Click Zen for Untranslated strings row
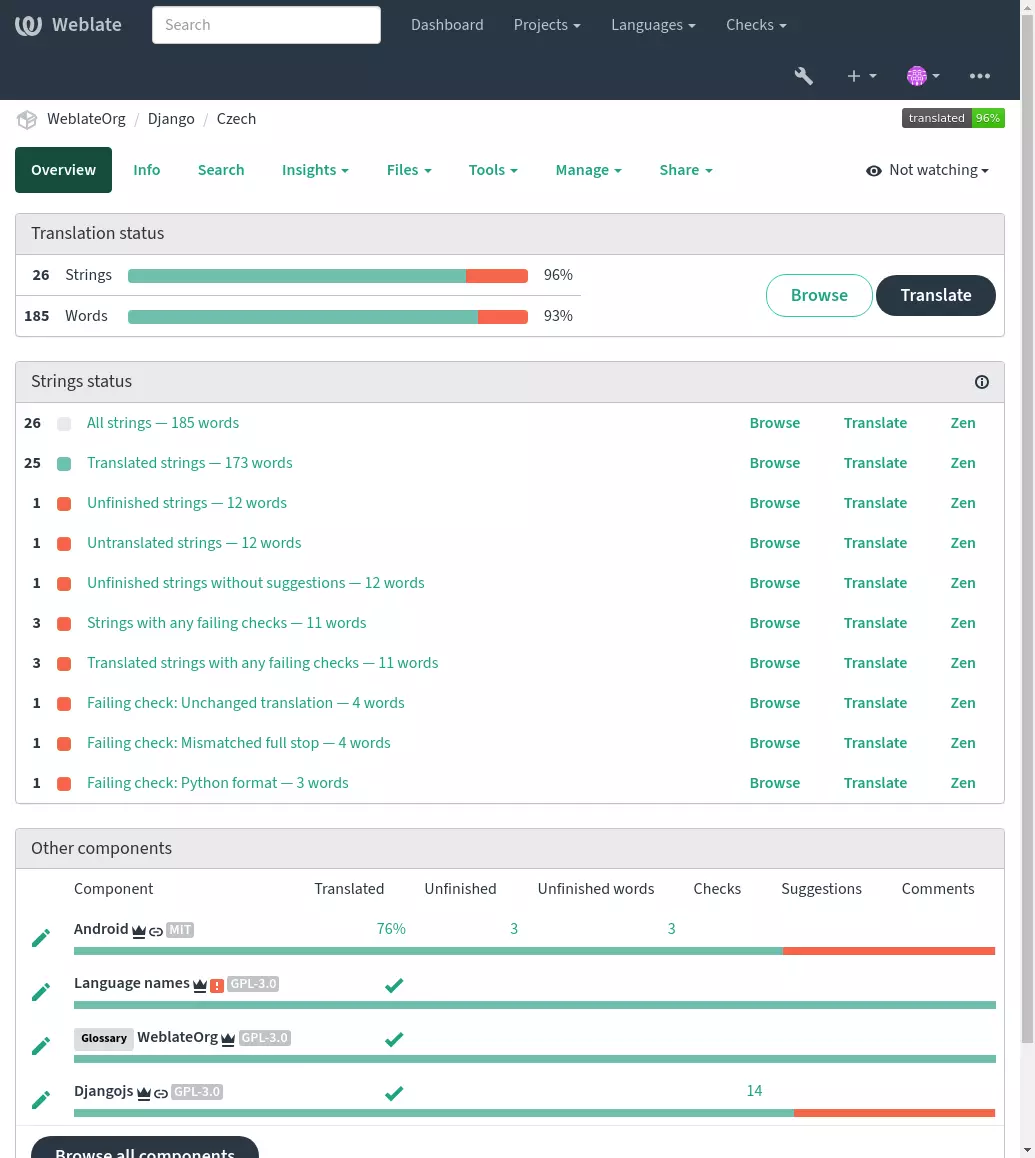Image resolution: width=1035 pixels, height=1158 pixels. [963, 543]
